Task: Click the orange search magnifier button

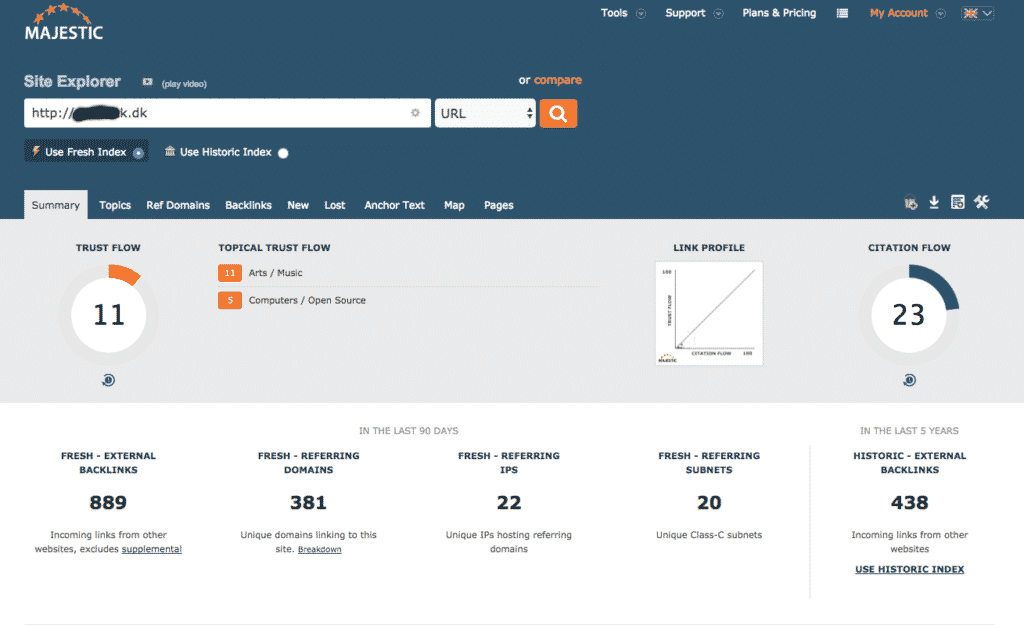Action: click(x=558, y=114)
